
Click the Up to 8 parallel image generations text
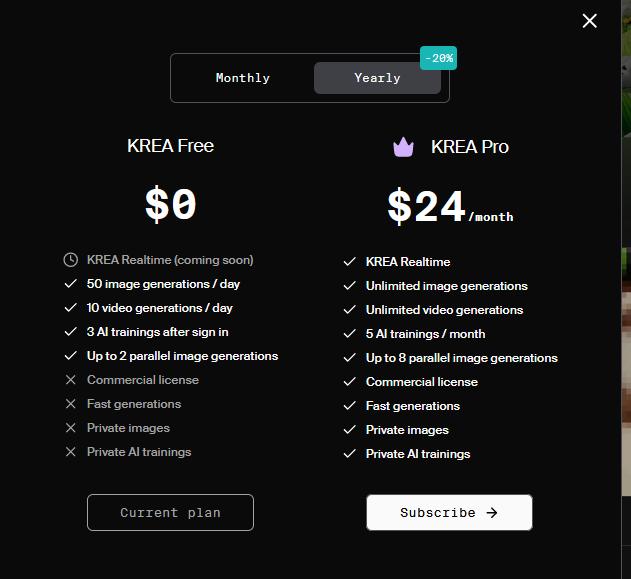coord(462,358)
